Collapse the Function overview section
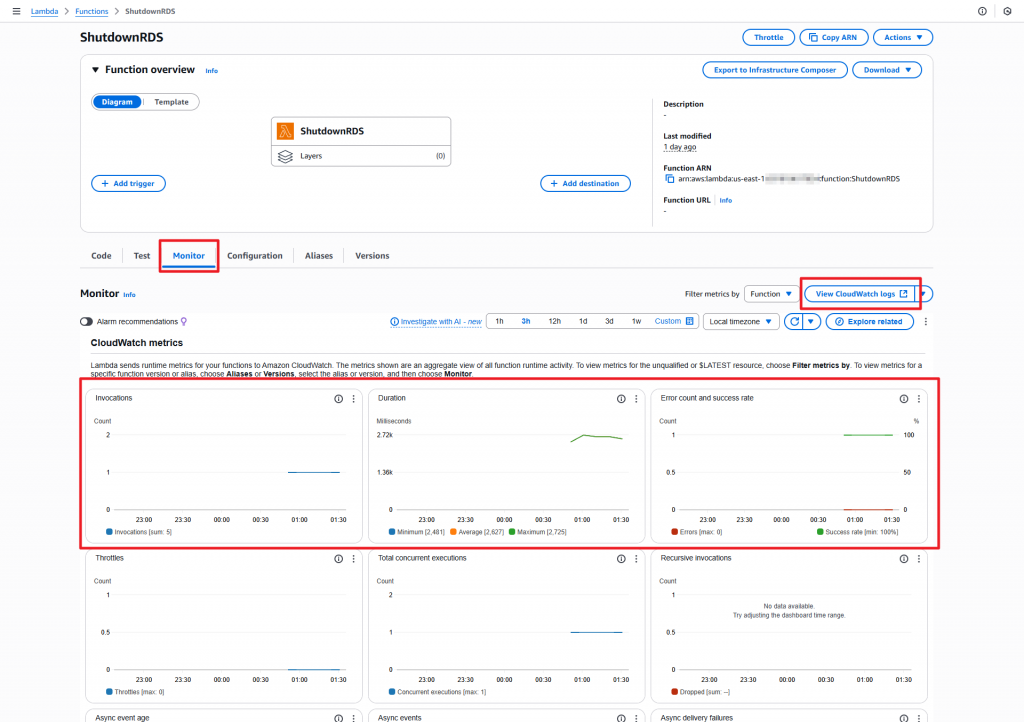The height and width of the screenshot is (722, 1024). pyautogui.click(x=95, y=70)
